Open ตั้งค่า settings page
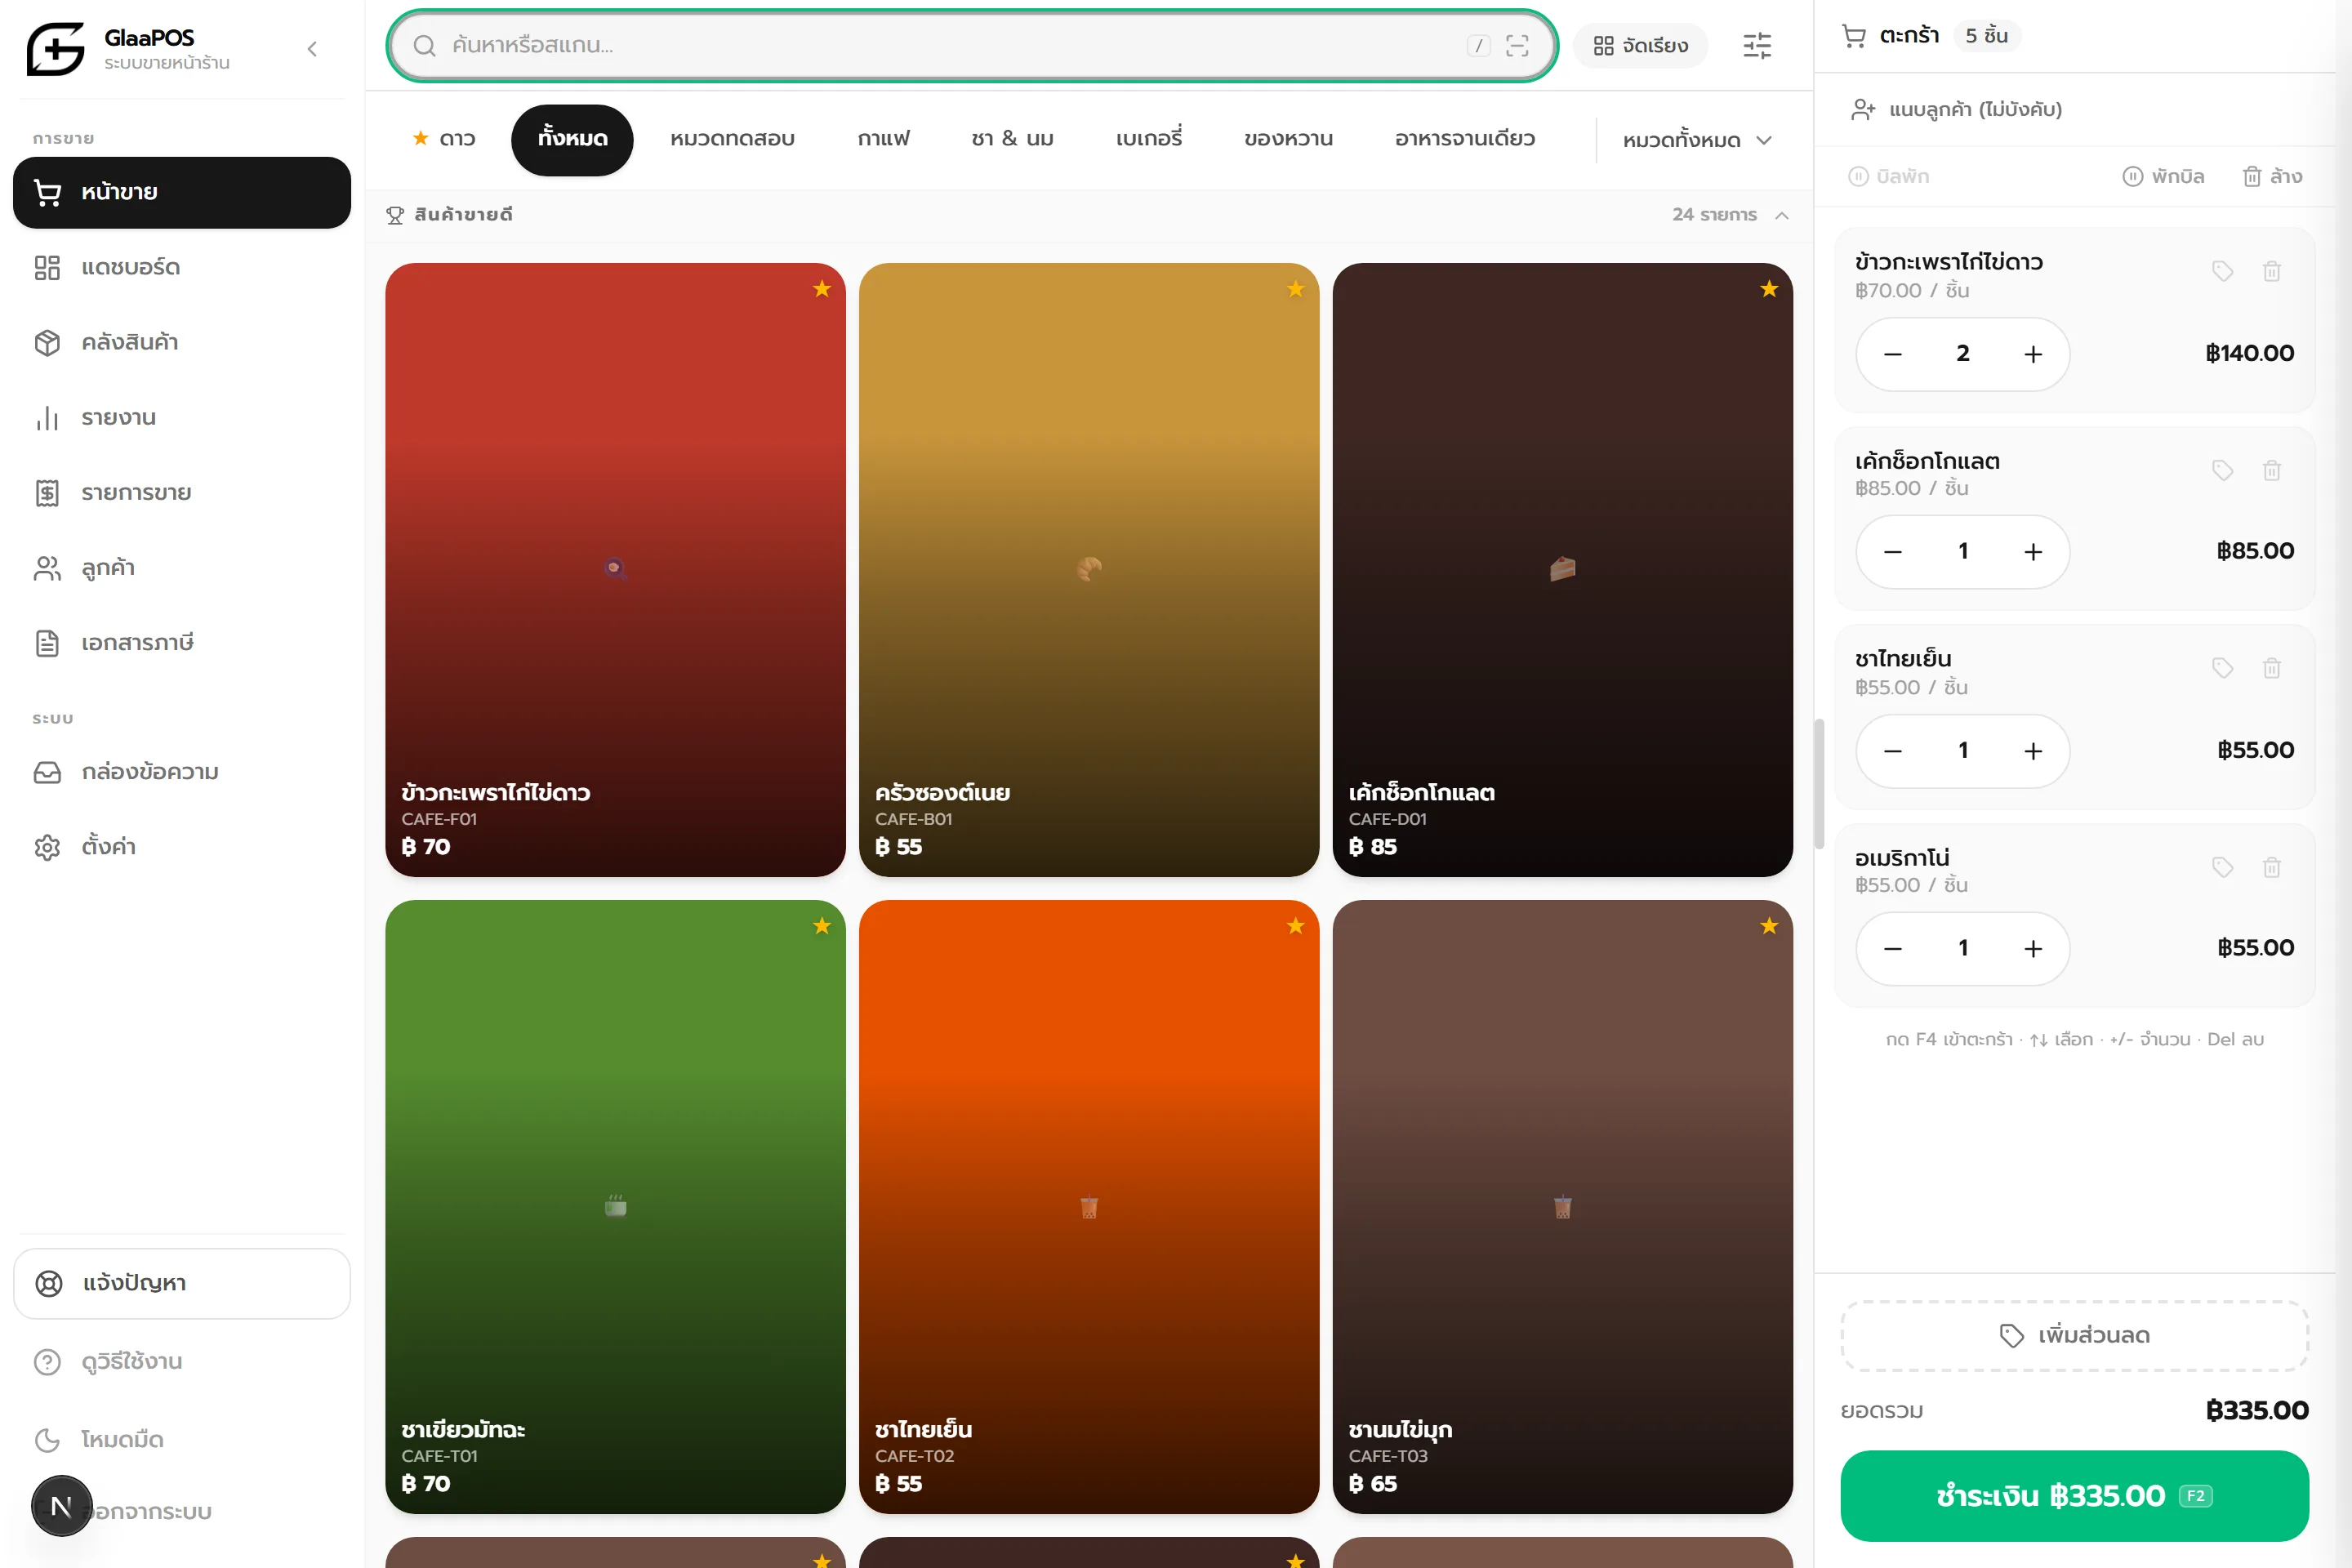Image resolution: width=2352 pixels, height=1568 pixels. 182,847
